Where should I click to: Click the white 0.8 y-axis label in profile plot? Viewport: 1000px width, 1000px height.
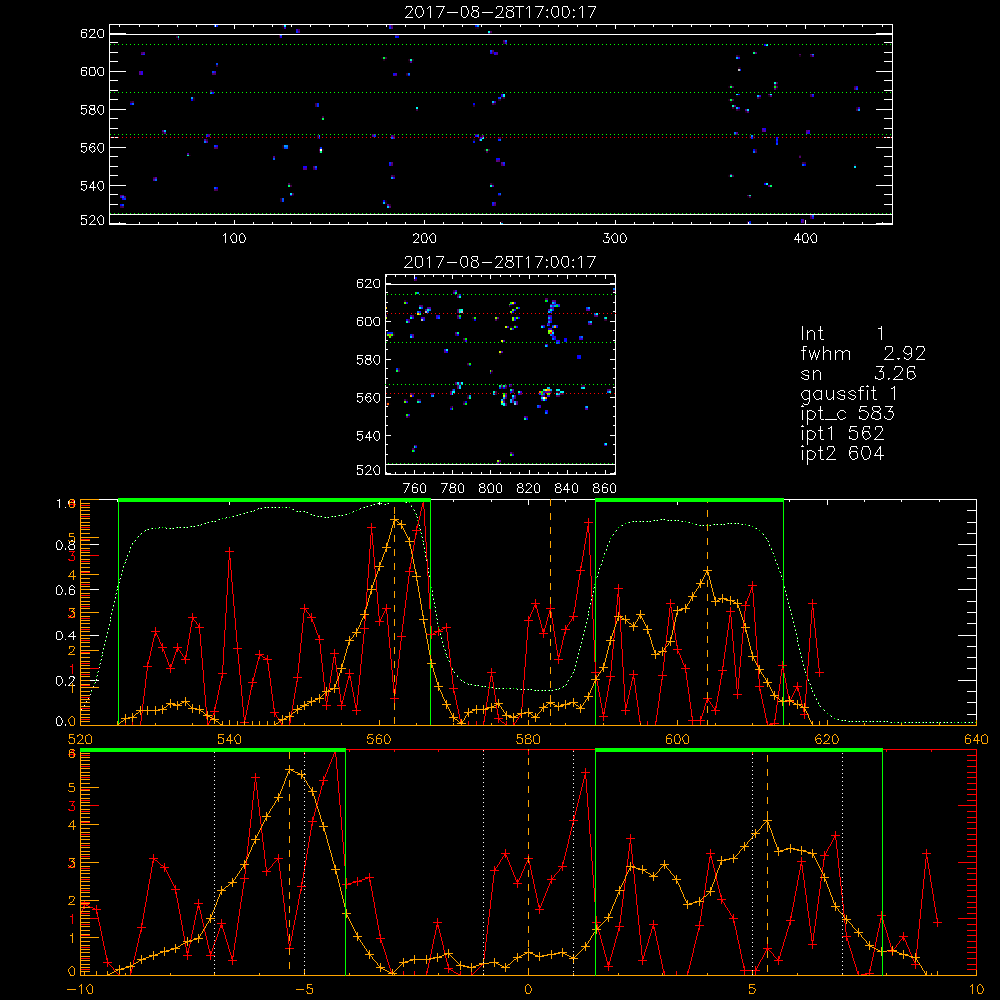coord(66,545)
